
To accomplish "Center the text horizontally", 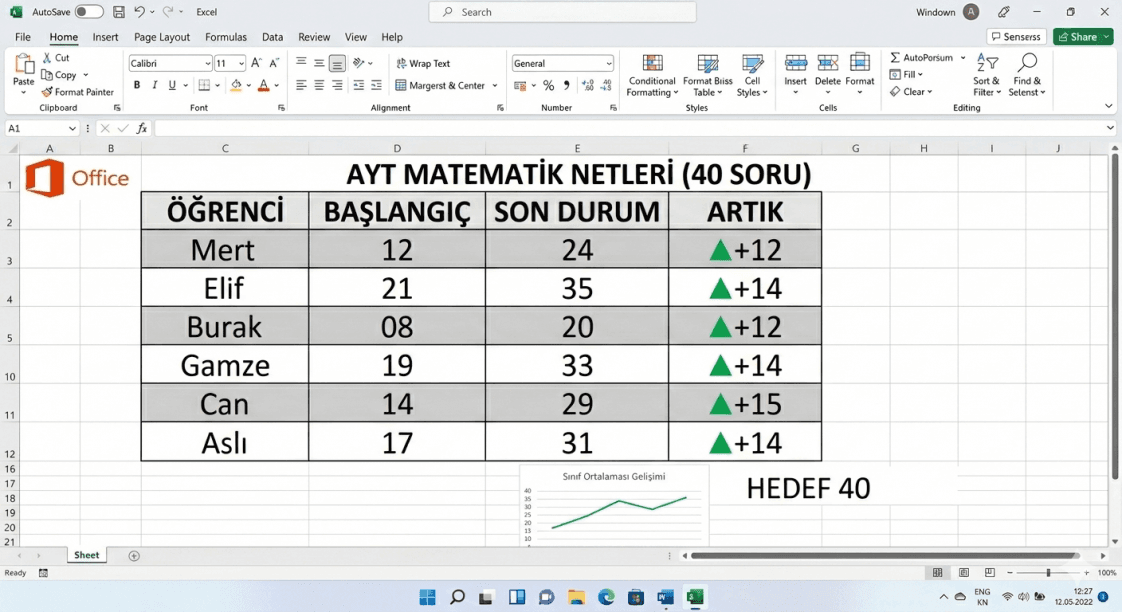I will 319,85.
